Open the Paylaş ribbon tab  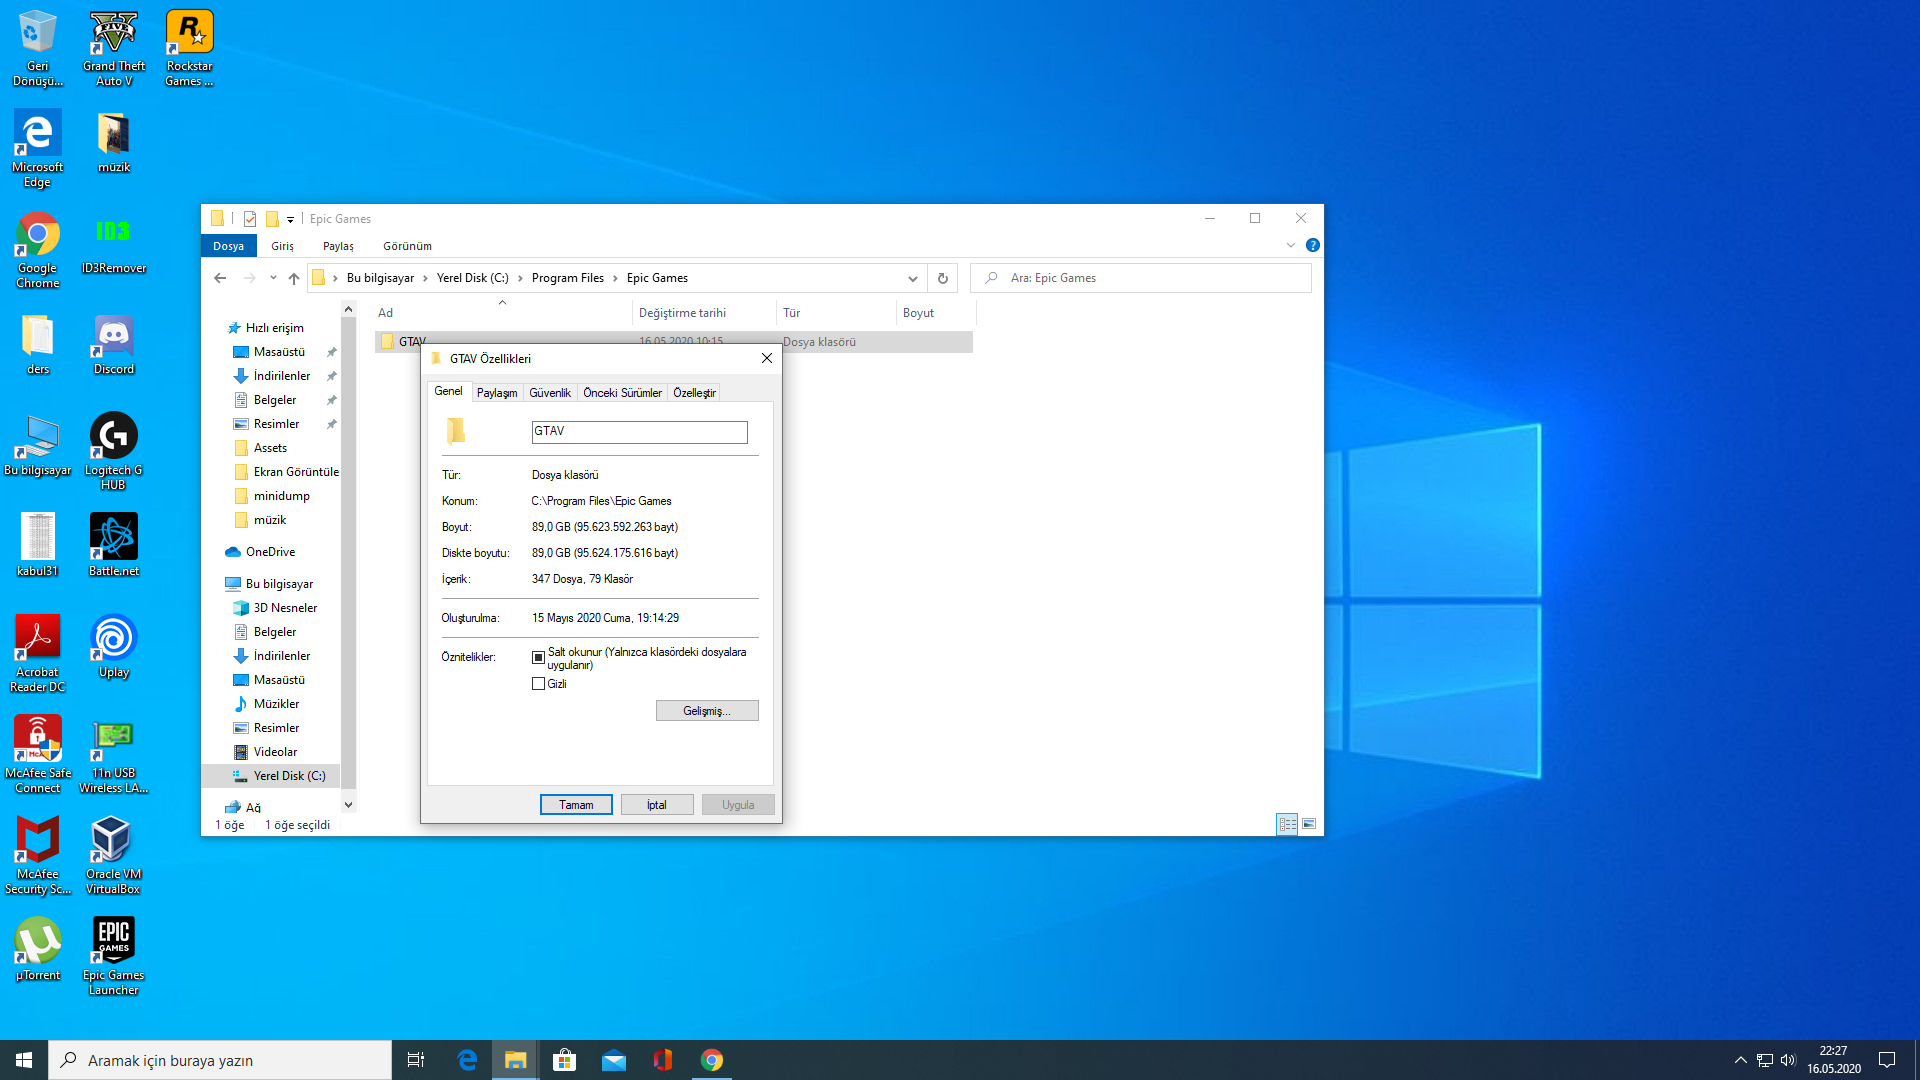338,246
